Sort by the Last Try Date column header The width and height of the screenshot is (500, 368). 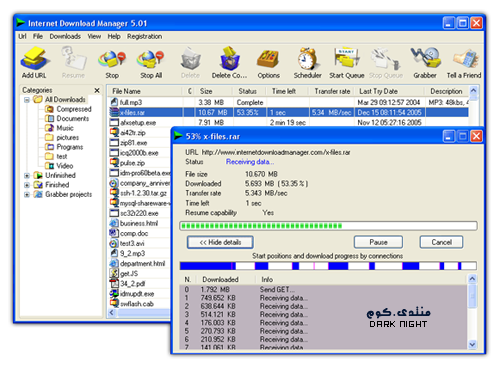coord(389,91)
